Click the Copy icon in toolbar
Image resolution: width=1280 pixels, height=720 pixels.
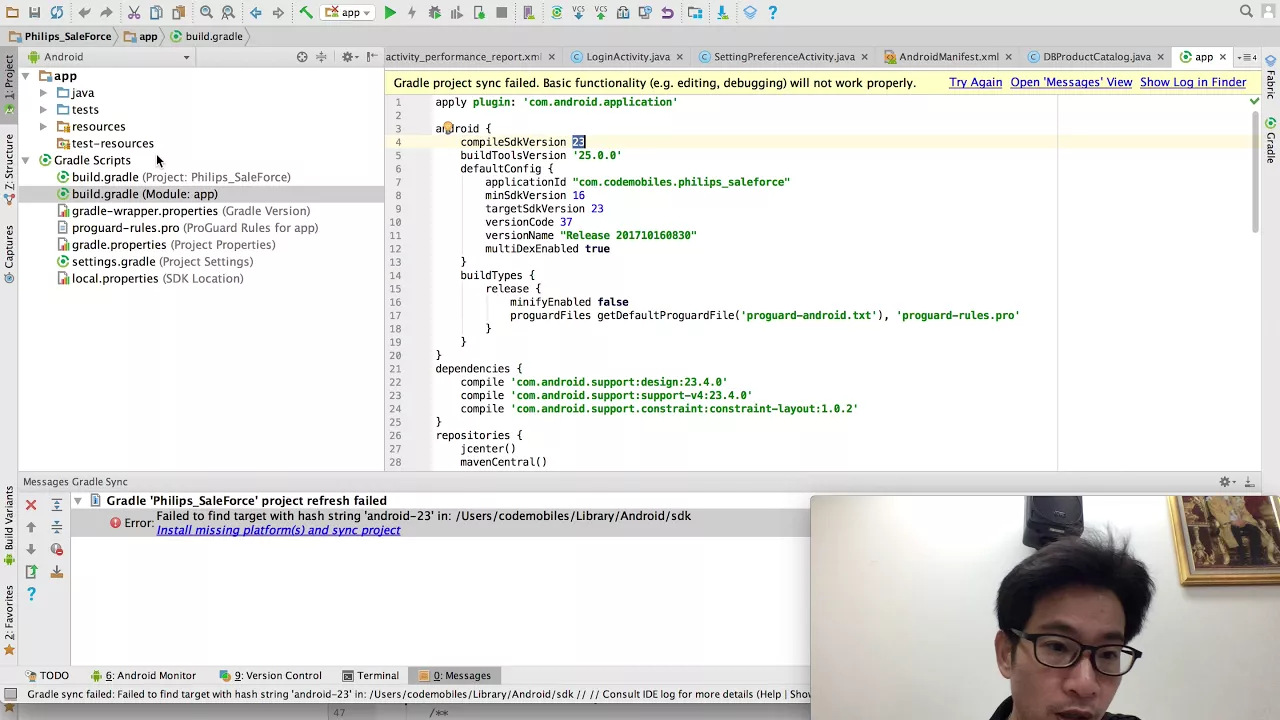(156, 13)
